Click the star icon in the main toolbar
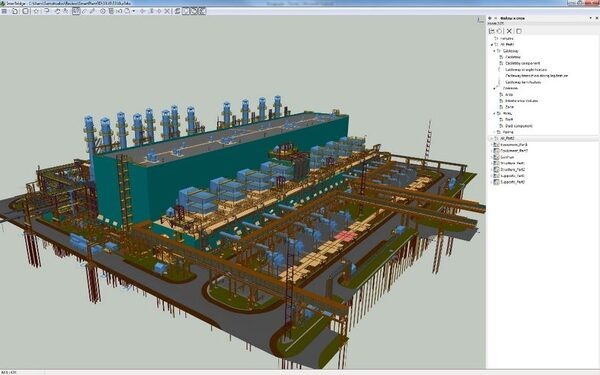The width and height of the screenshot is (600, 375). 36,11
